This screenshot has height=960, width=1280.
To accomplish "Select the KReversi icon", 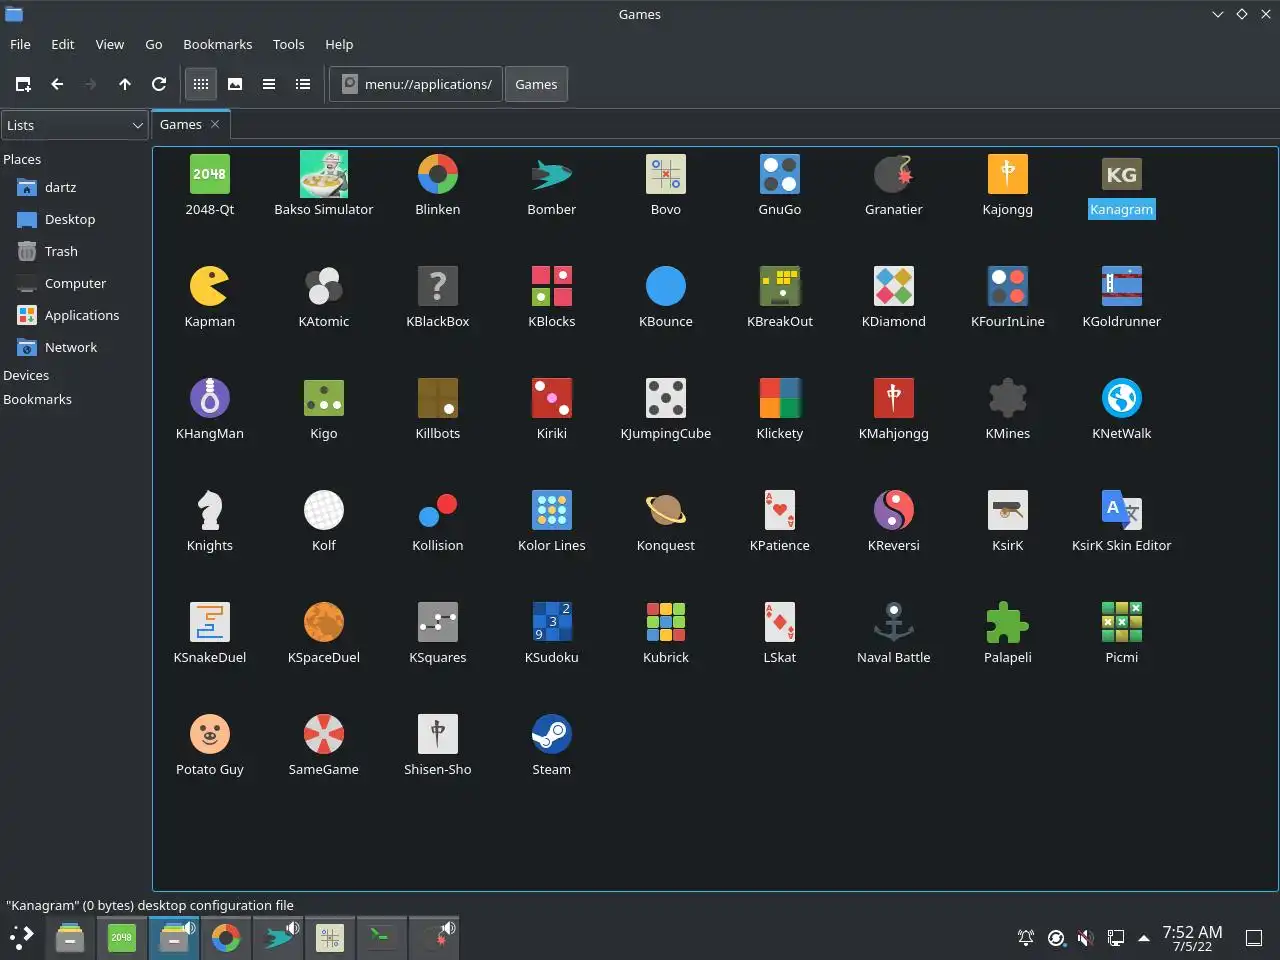I will point(894,510).
